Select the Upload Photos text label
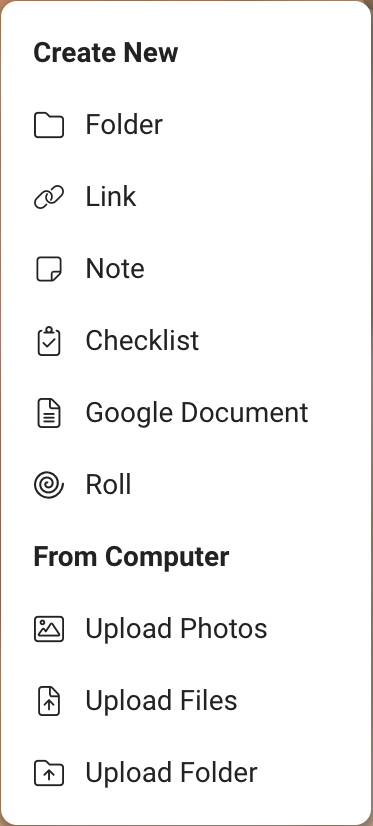The width and height of the screenshot is (373, 826). click(x=176, y=628)
